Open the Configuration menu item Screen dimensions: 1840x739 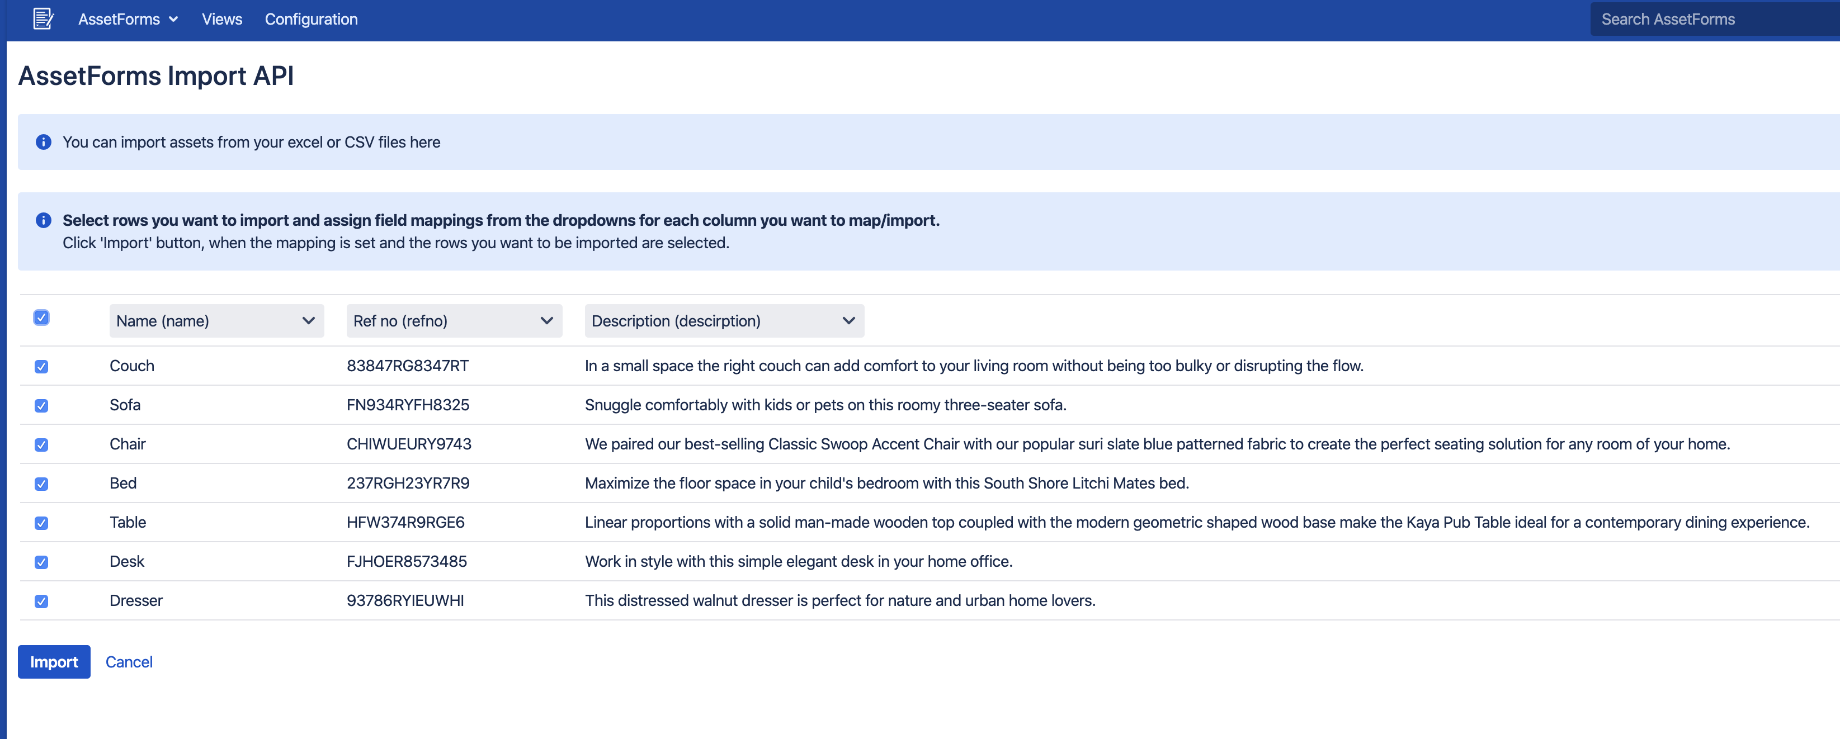[x=311, y=19]
